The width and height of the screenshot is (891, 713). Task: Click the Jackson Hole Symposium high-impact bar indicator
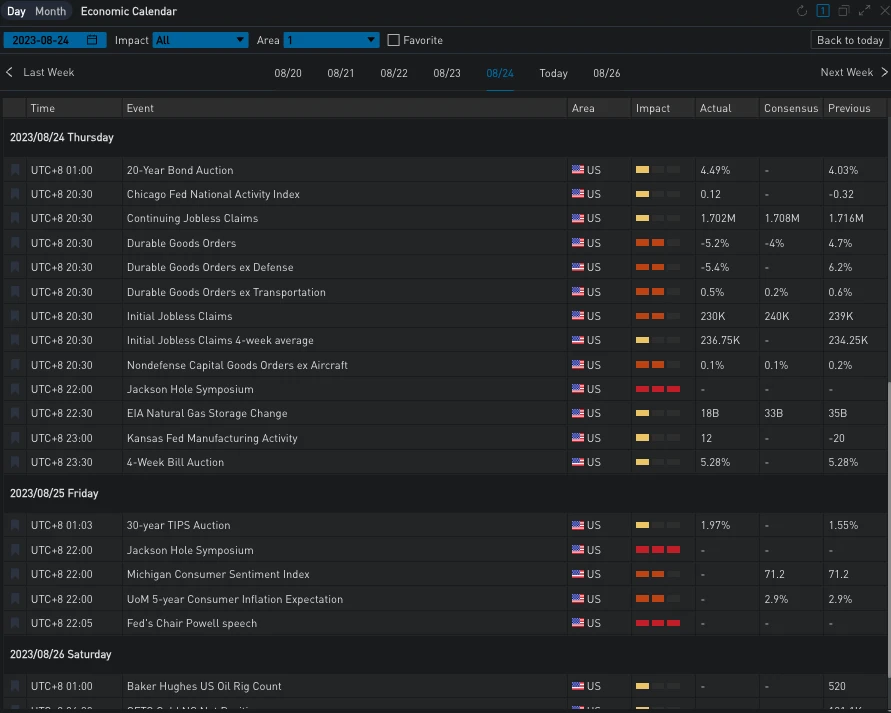(657, 389)
